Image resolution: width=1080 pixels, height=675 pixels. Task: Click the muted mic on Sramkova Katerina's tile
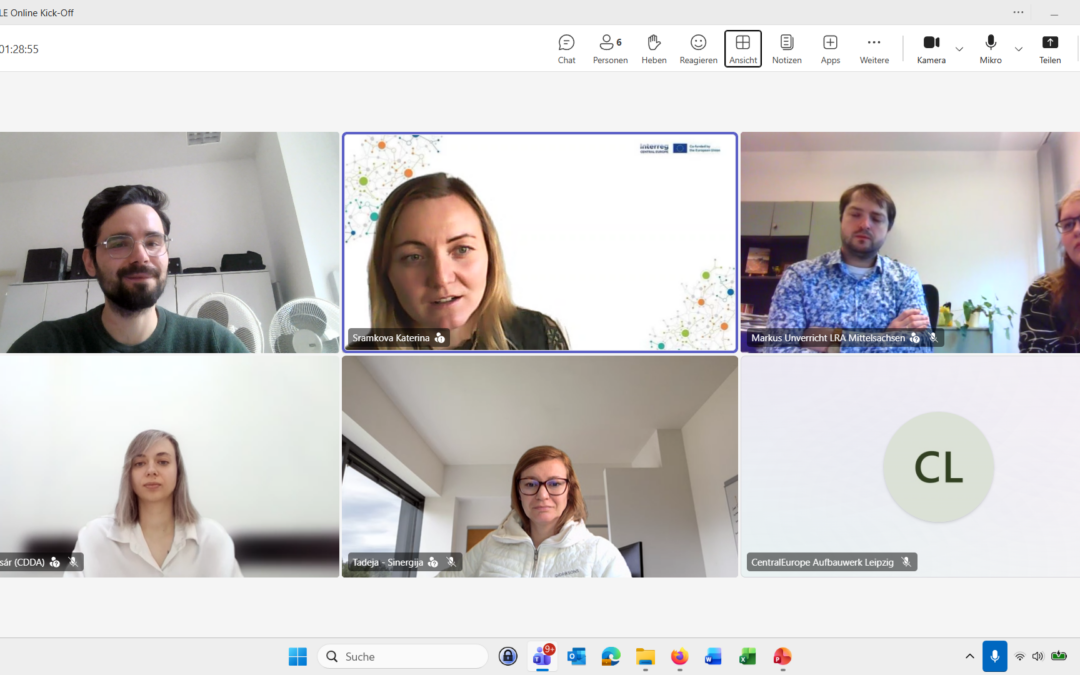(x=440, y=338)
